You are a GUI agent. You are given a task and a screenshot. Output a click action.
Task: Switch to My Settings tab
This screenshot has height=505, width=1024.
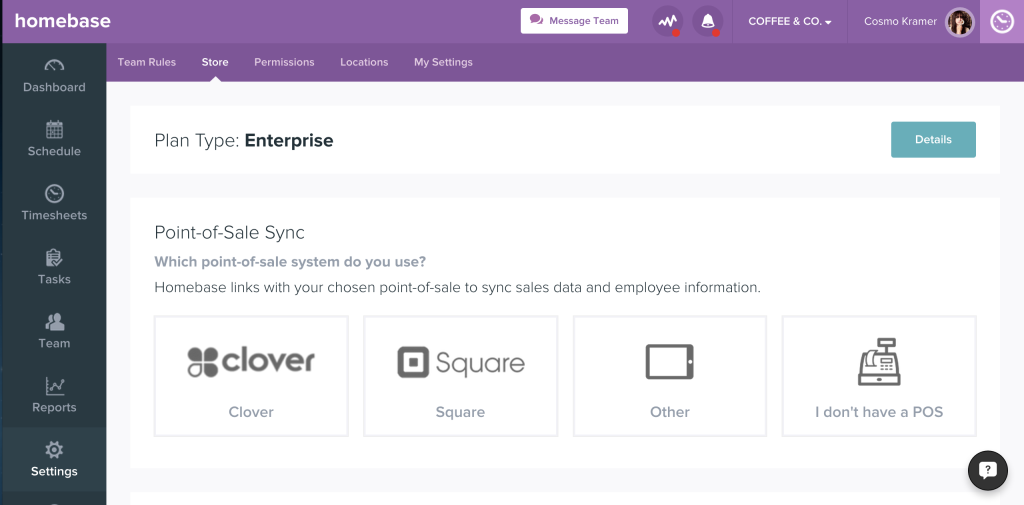443,62
